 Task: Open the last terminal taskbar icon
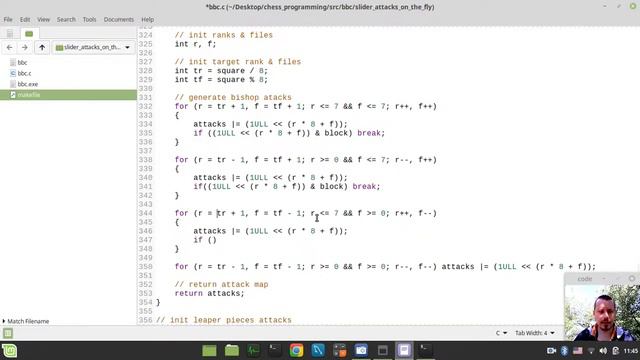click(x=426, y=351)
